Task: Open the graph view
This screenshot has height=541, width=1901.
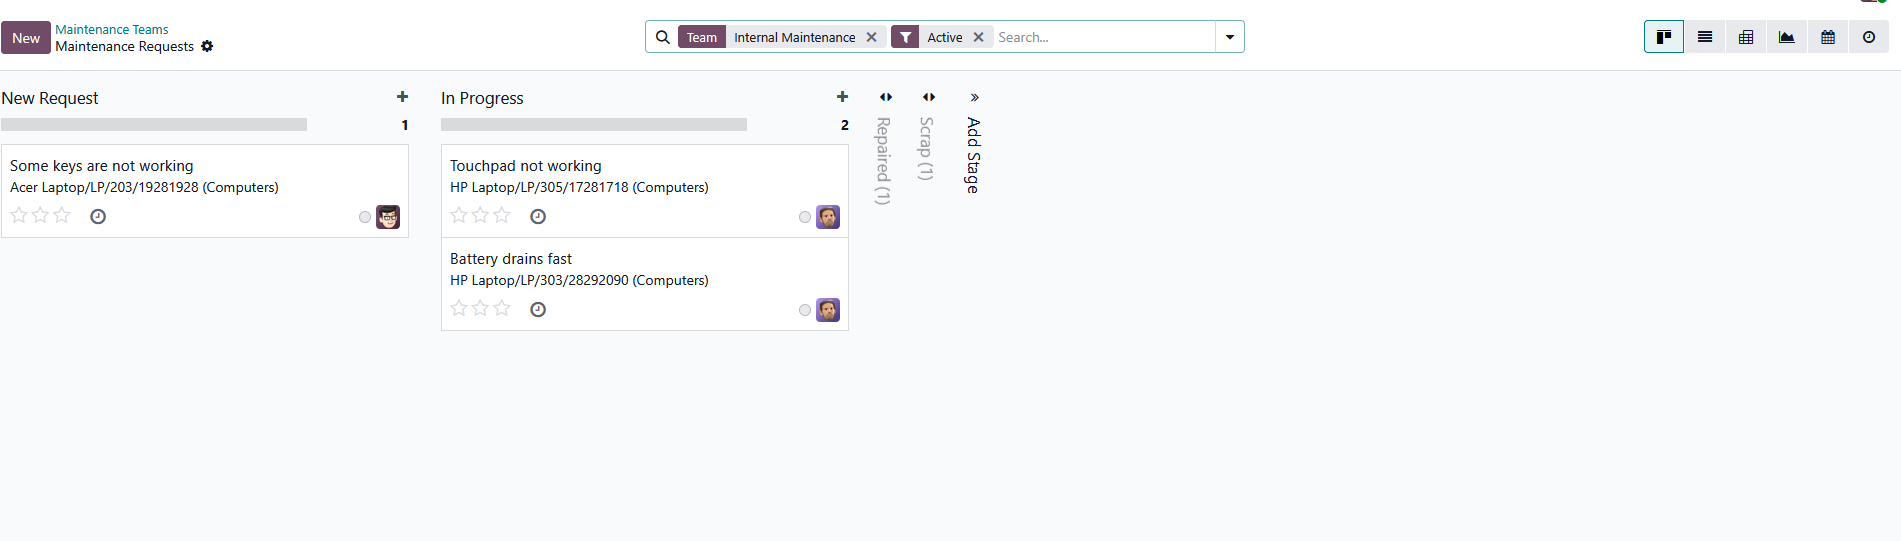Action: point(1787,37)
